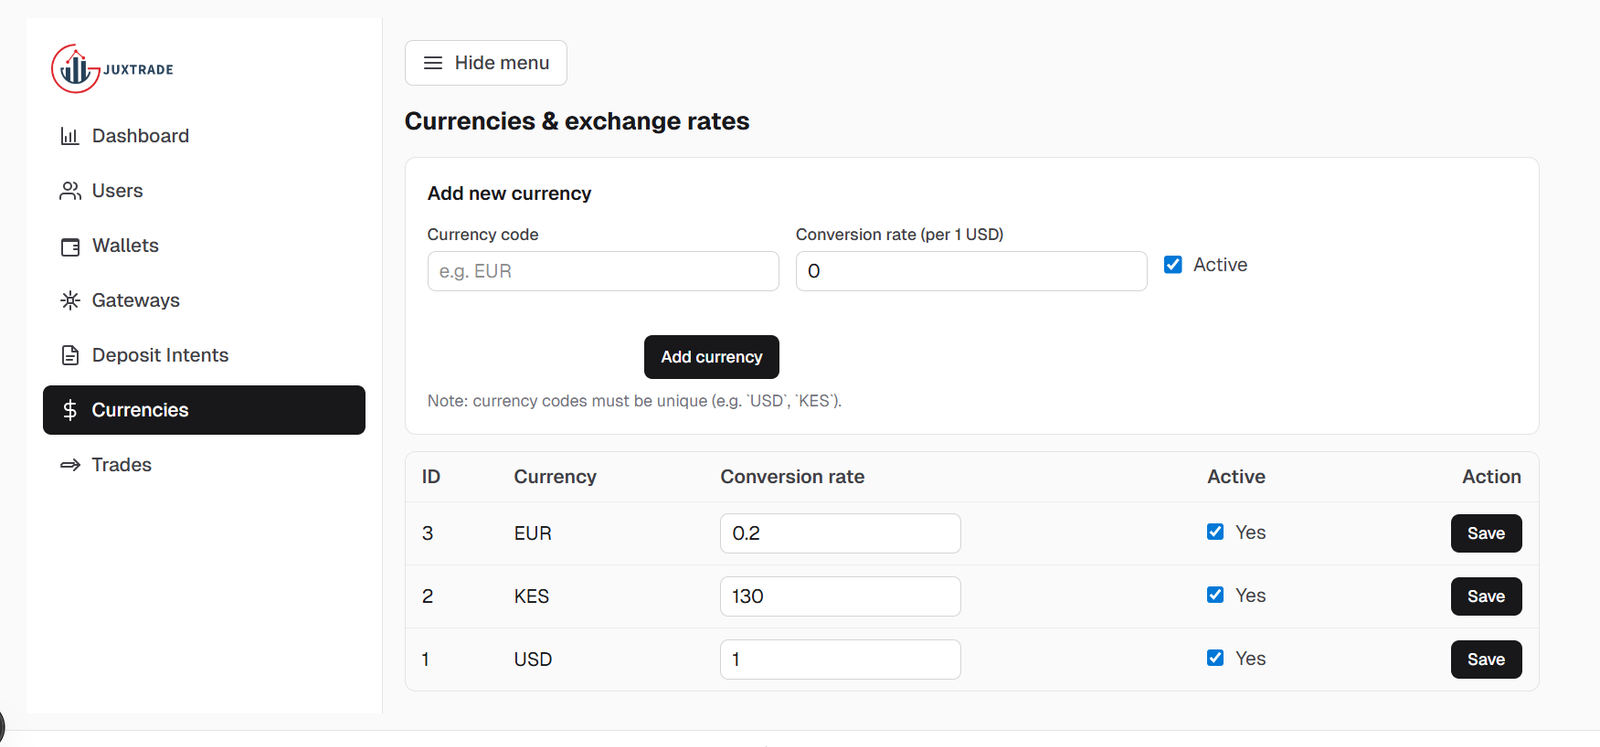Save the KES row changes
Screen dimensions: 1600x747
pyautogui.click(x=1485, y=596)
